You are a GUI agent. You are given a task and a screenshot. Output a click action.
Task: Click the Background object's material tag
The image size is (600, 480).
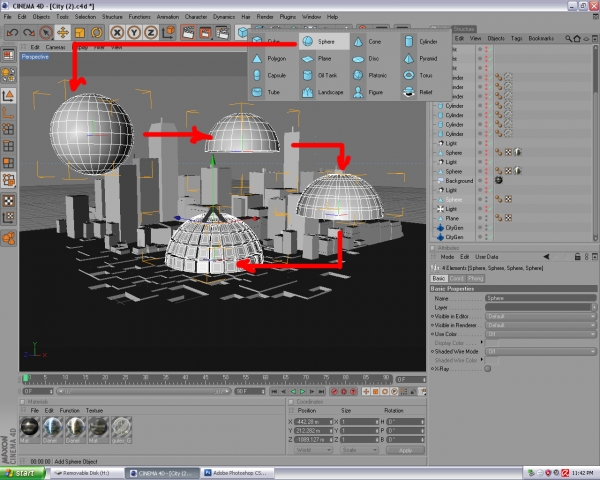(499, 180)
